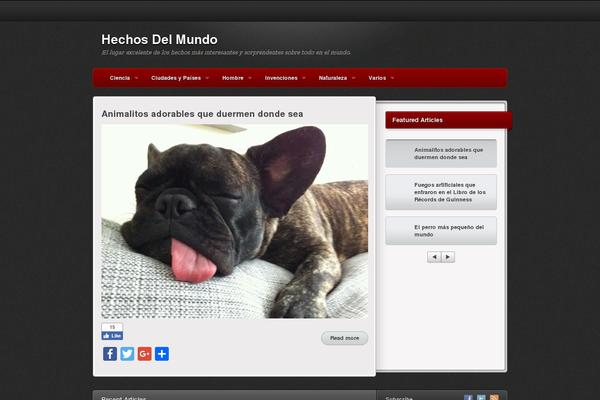The width and height of the screenshot is (600, 400).
Task: Select featured item El perro más pequeño
Action: pos(441,231)
